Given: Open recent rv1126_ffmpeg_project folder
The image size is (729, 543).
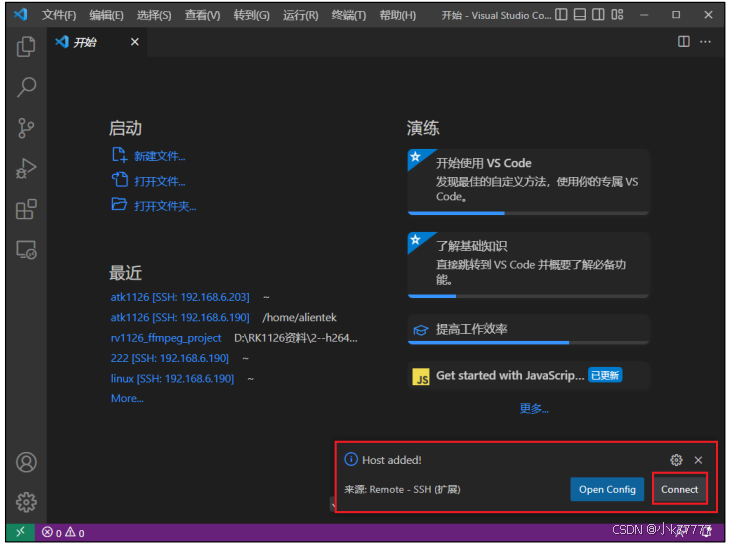Looking at the screenshot, I should pyautogui.click(x=166, y=338).
